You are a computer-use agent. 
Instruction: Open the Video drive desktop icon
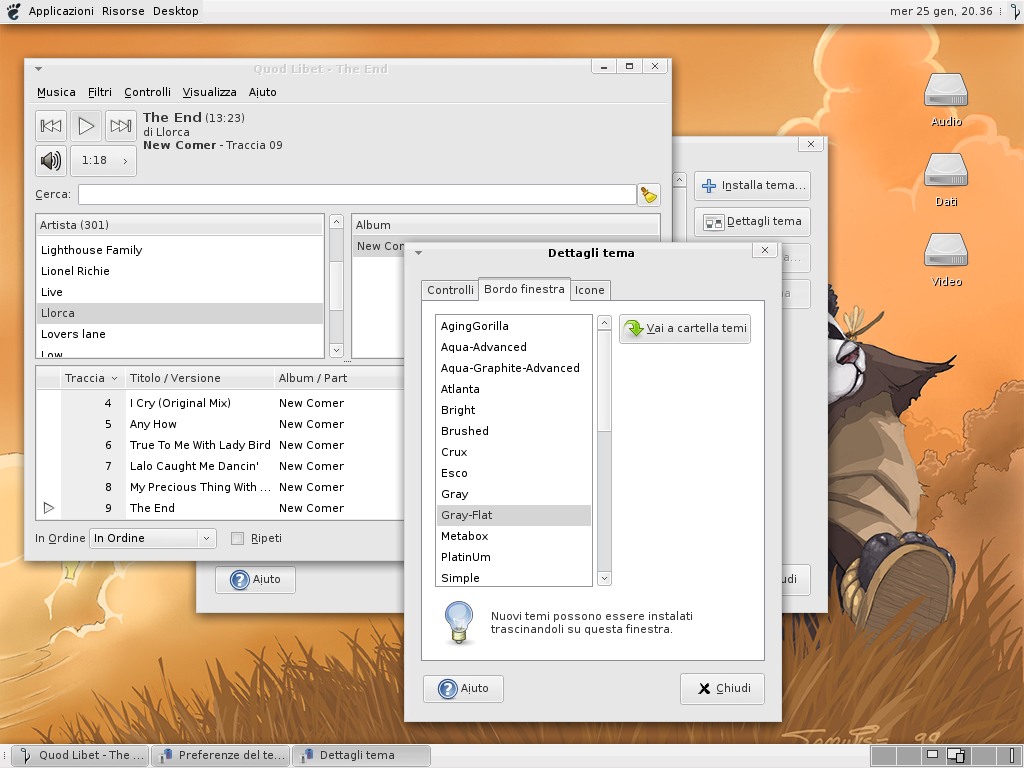[x=946, y=260]
